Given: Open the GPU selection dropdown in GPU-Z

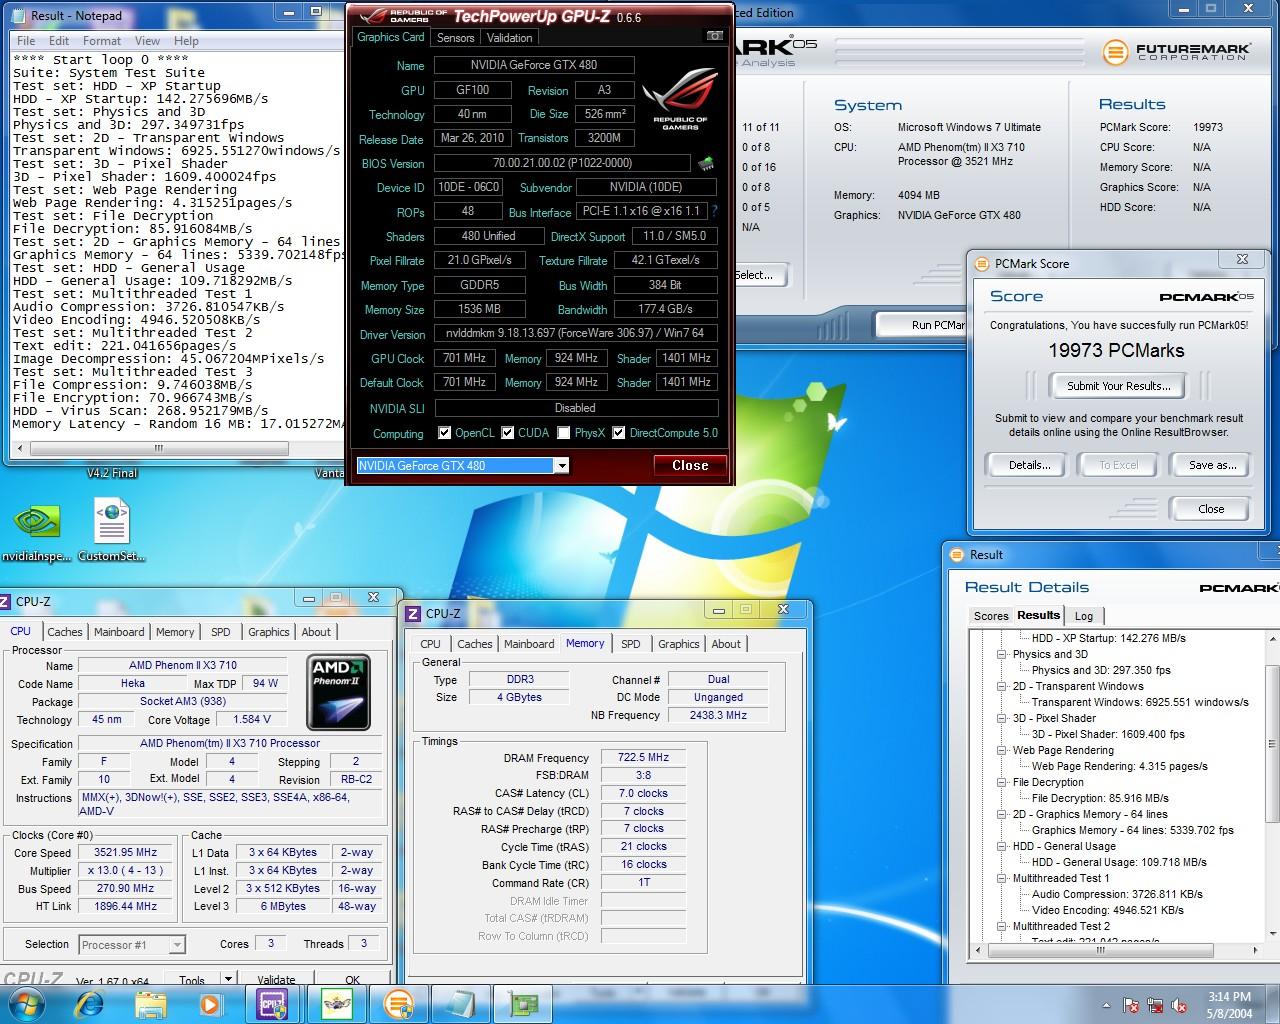Looking at the screenshot, I should 562,466.
